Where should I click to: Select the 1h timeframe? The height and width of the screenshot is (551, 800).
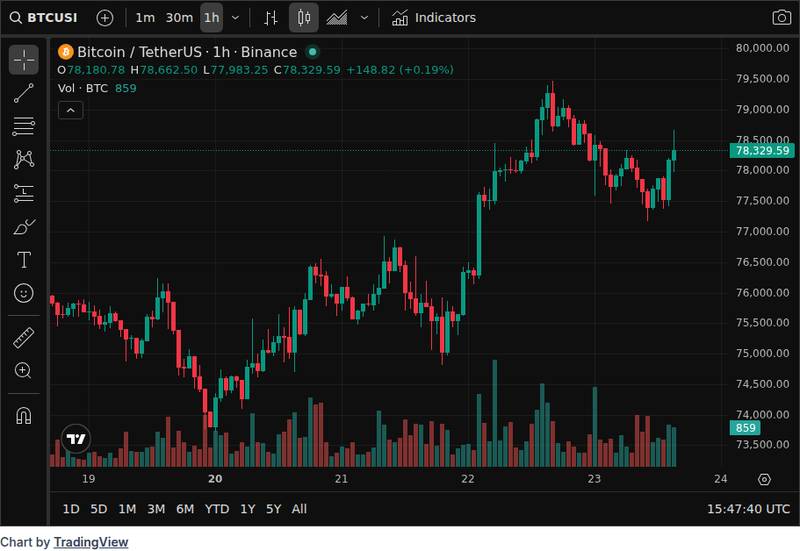(x=212, y=18)
